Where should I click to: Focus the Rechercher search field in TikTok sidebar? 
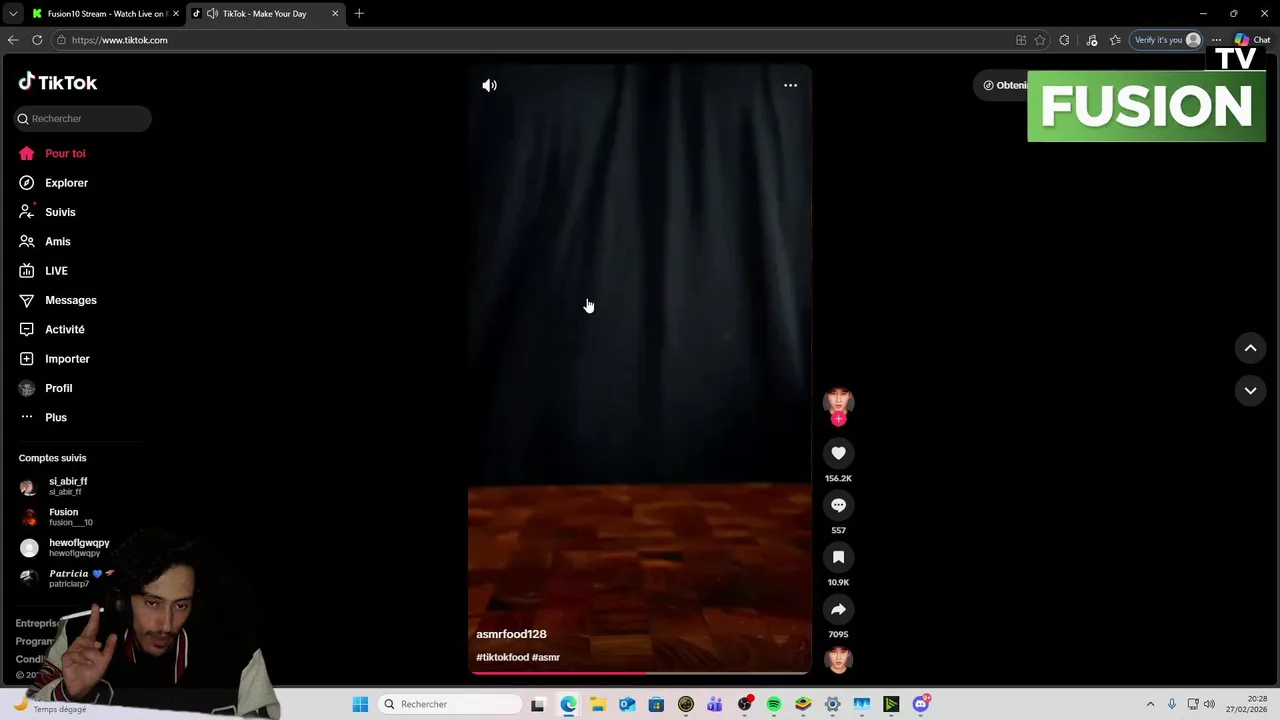83,118
